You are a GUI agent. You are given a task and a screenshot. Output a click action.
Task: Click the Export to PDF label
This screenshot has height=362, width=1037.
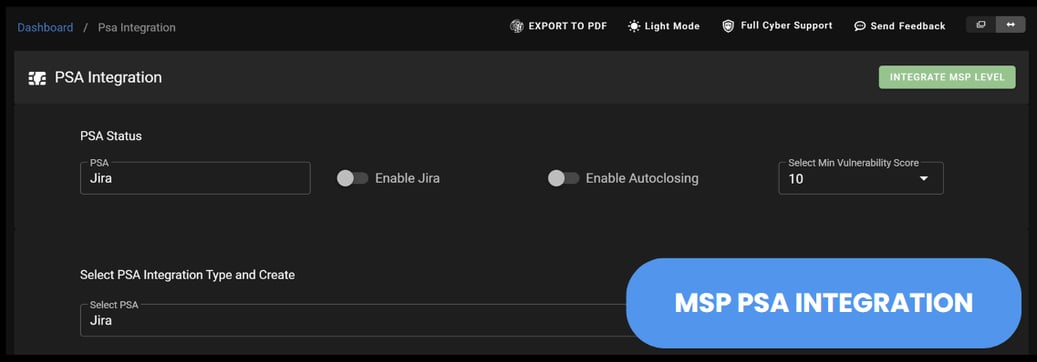pos(567,26)
